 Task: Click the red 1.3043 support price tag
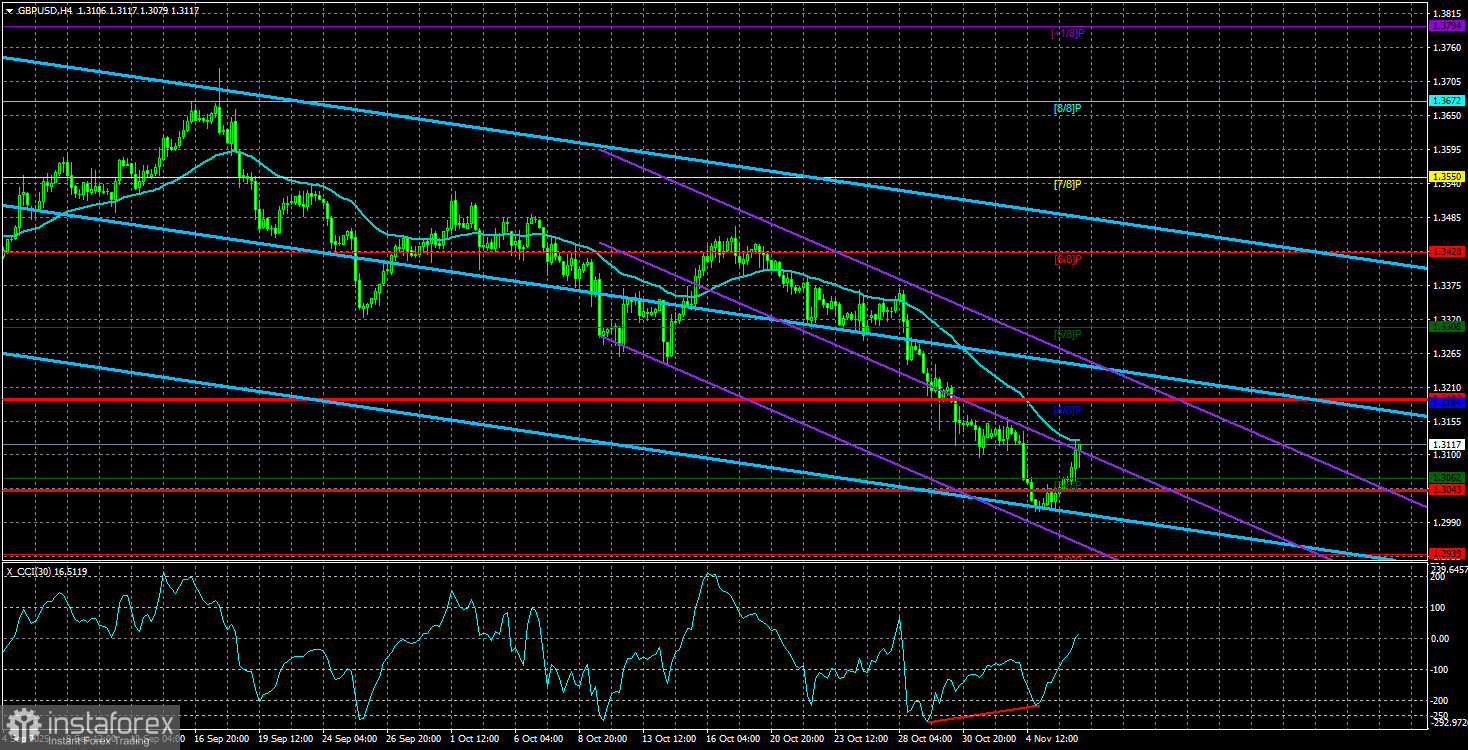[1445, 490]
